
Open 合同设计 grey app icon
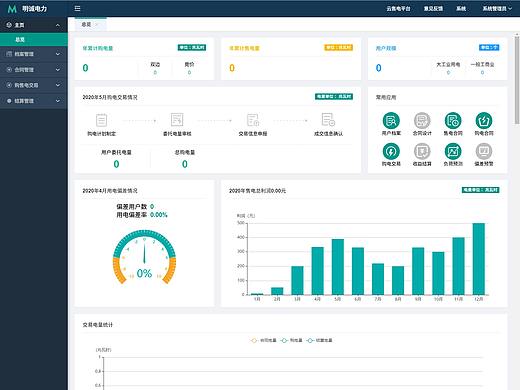pos(422,121)
